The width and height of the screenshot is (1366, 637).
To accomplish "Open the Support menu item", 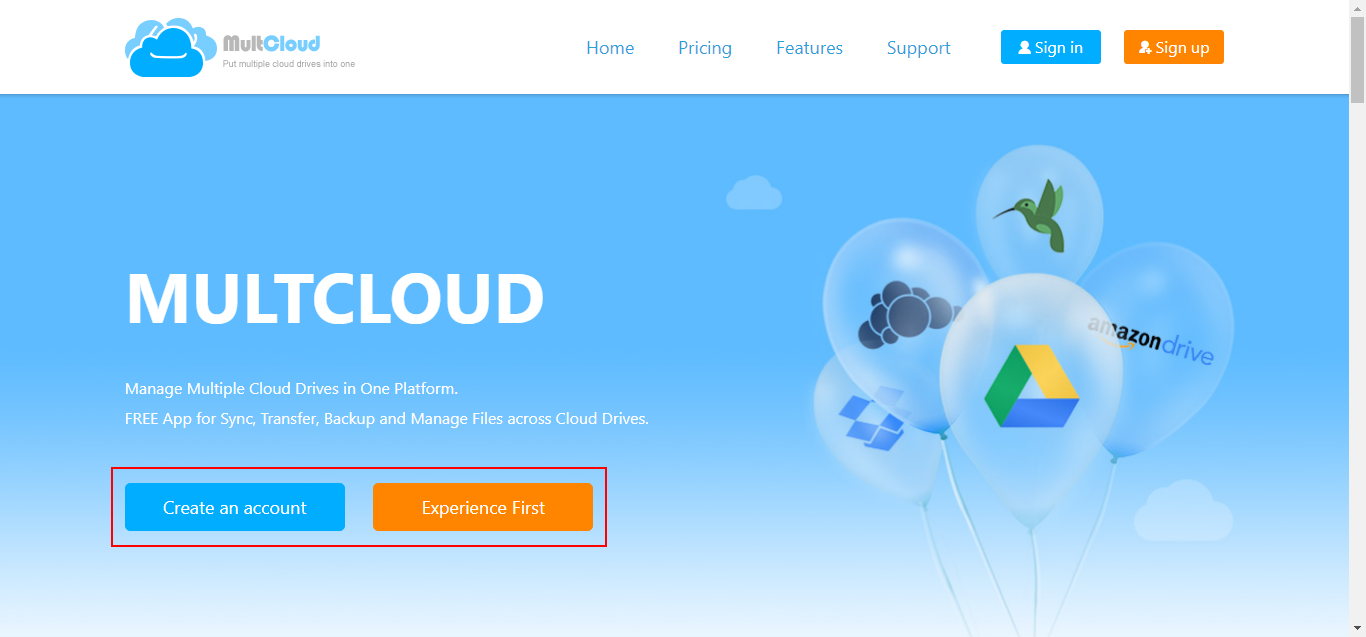I will 918,48.
